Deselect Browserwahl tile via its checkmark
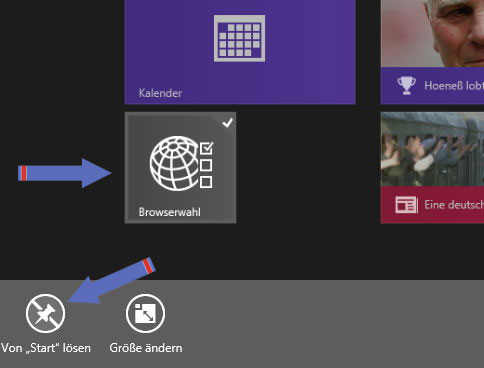Image resolution: width=484 pixels, height=368 pixels. click(x=228, y=123)
